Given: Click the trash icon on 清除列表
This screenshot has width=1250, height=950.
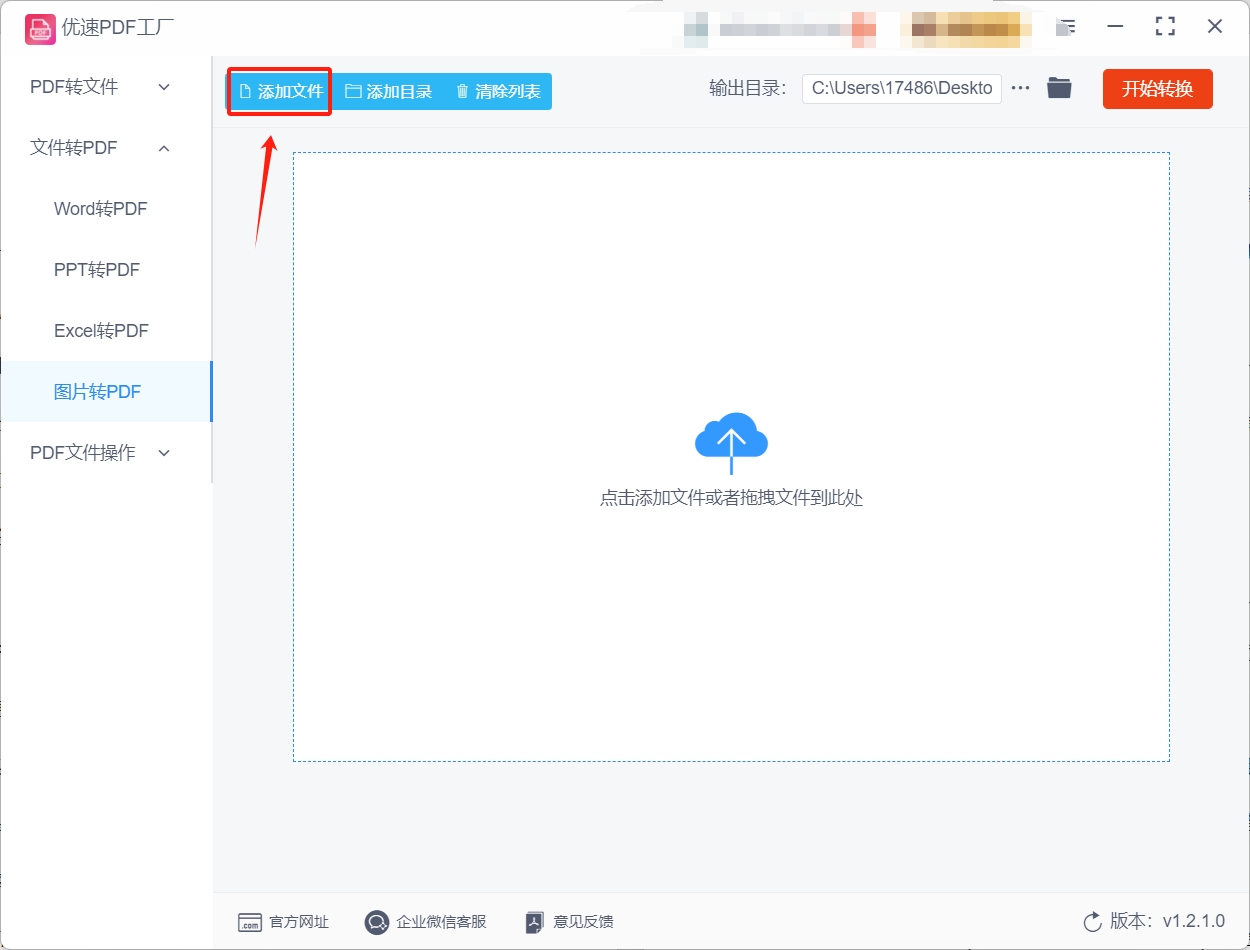Looking at the screenshot, I should coord(461,90).
